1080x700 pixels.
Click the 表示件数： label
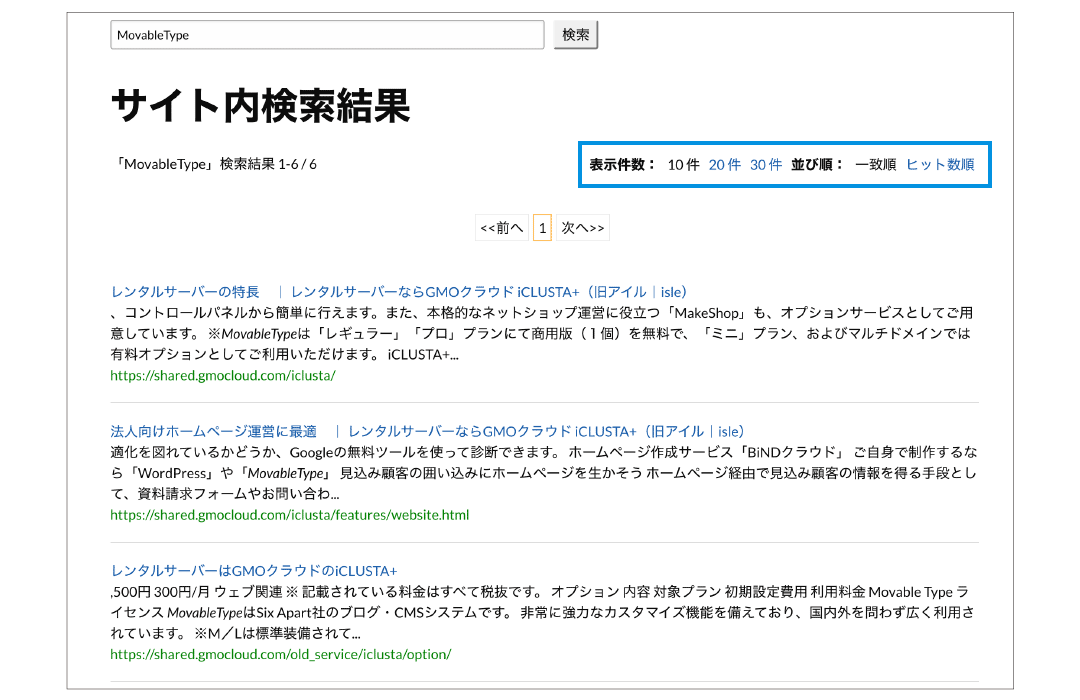coord(623,165)
